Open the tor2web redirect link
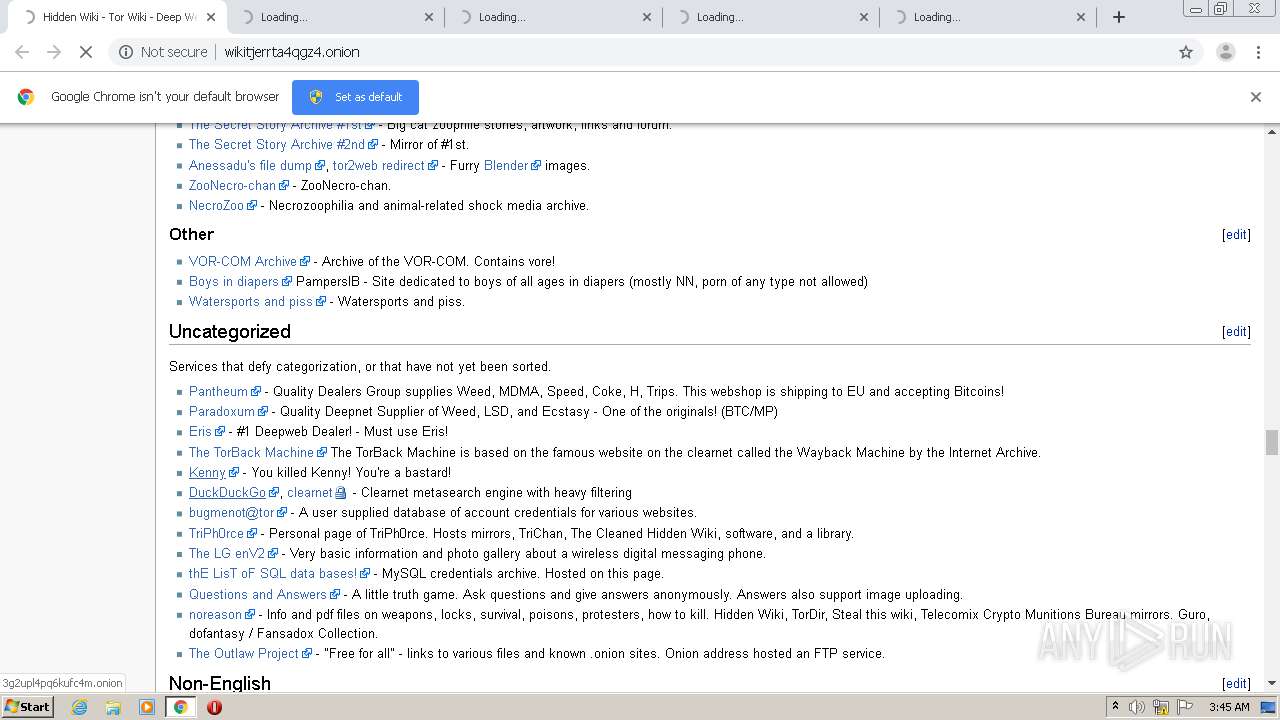 [379, 166]
